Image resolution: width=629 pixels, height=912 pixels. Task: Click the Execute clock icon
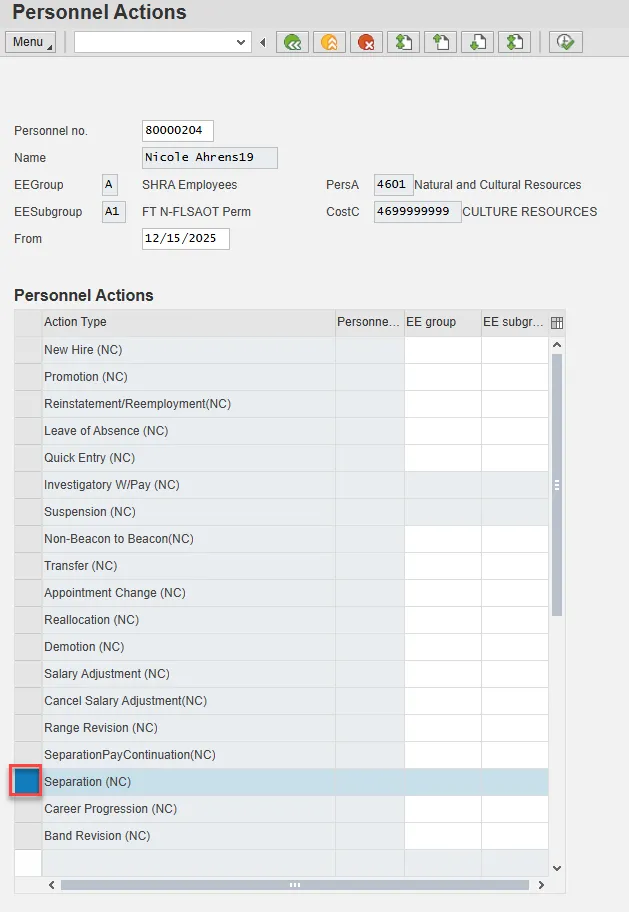(x=565, y=42)
